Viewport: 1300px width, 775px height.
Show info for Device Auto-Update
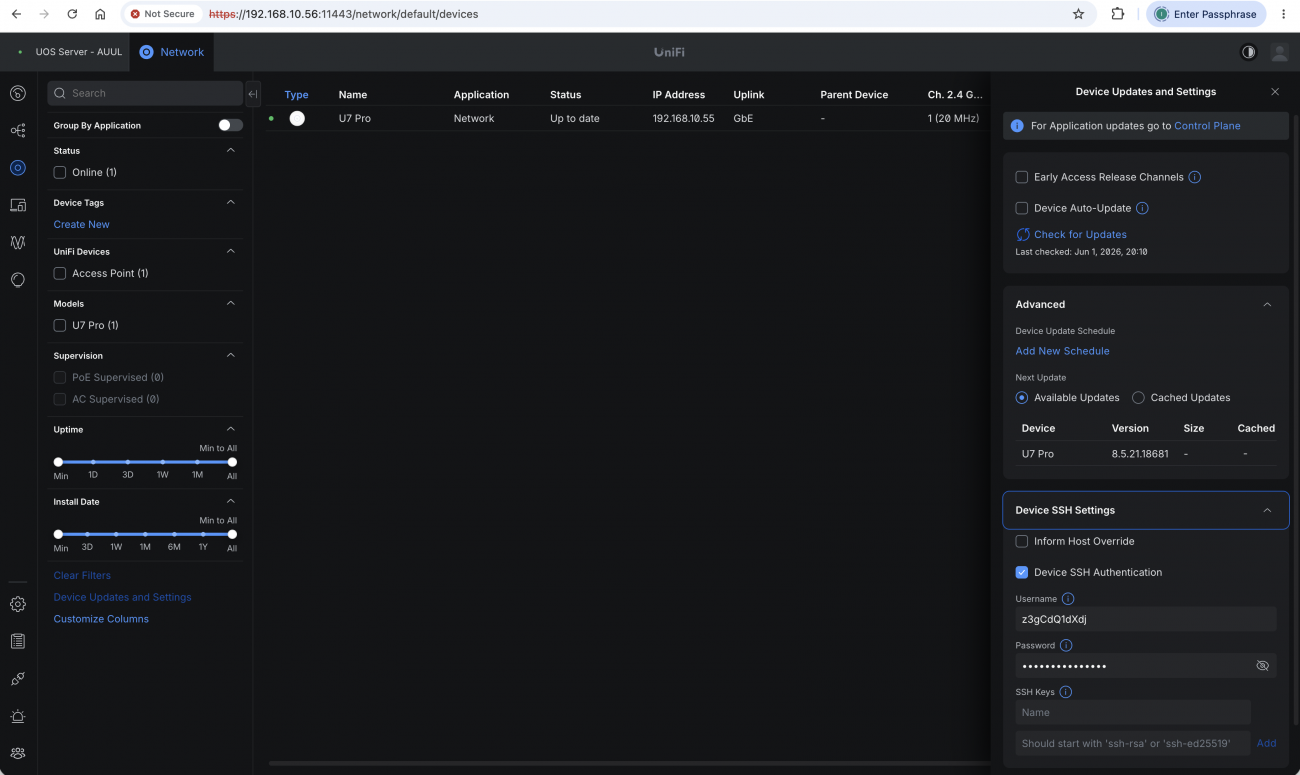point(1142,208)
